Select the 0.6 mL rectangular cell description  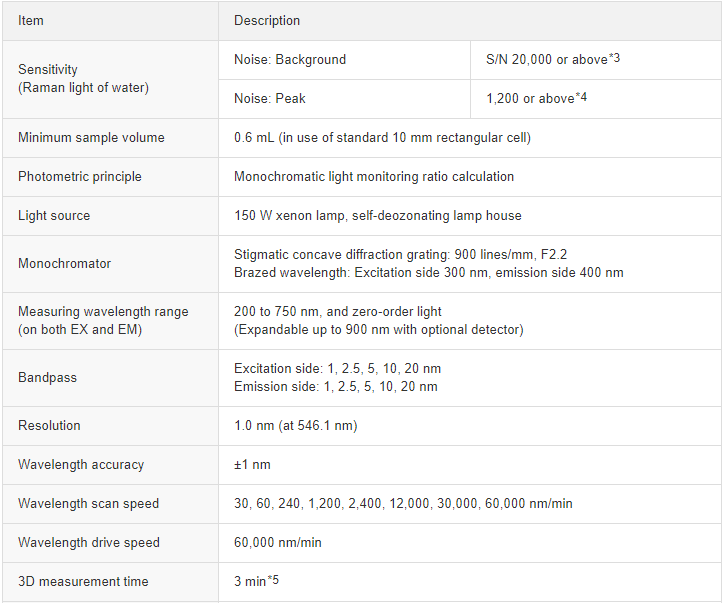point(382,137)
